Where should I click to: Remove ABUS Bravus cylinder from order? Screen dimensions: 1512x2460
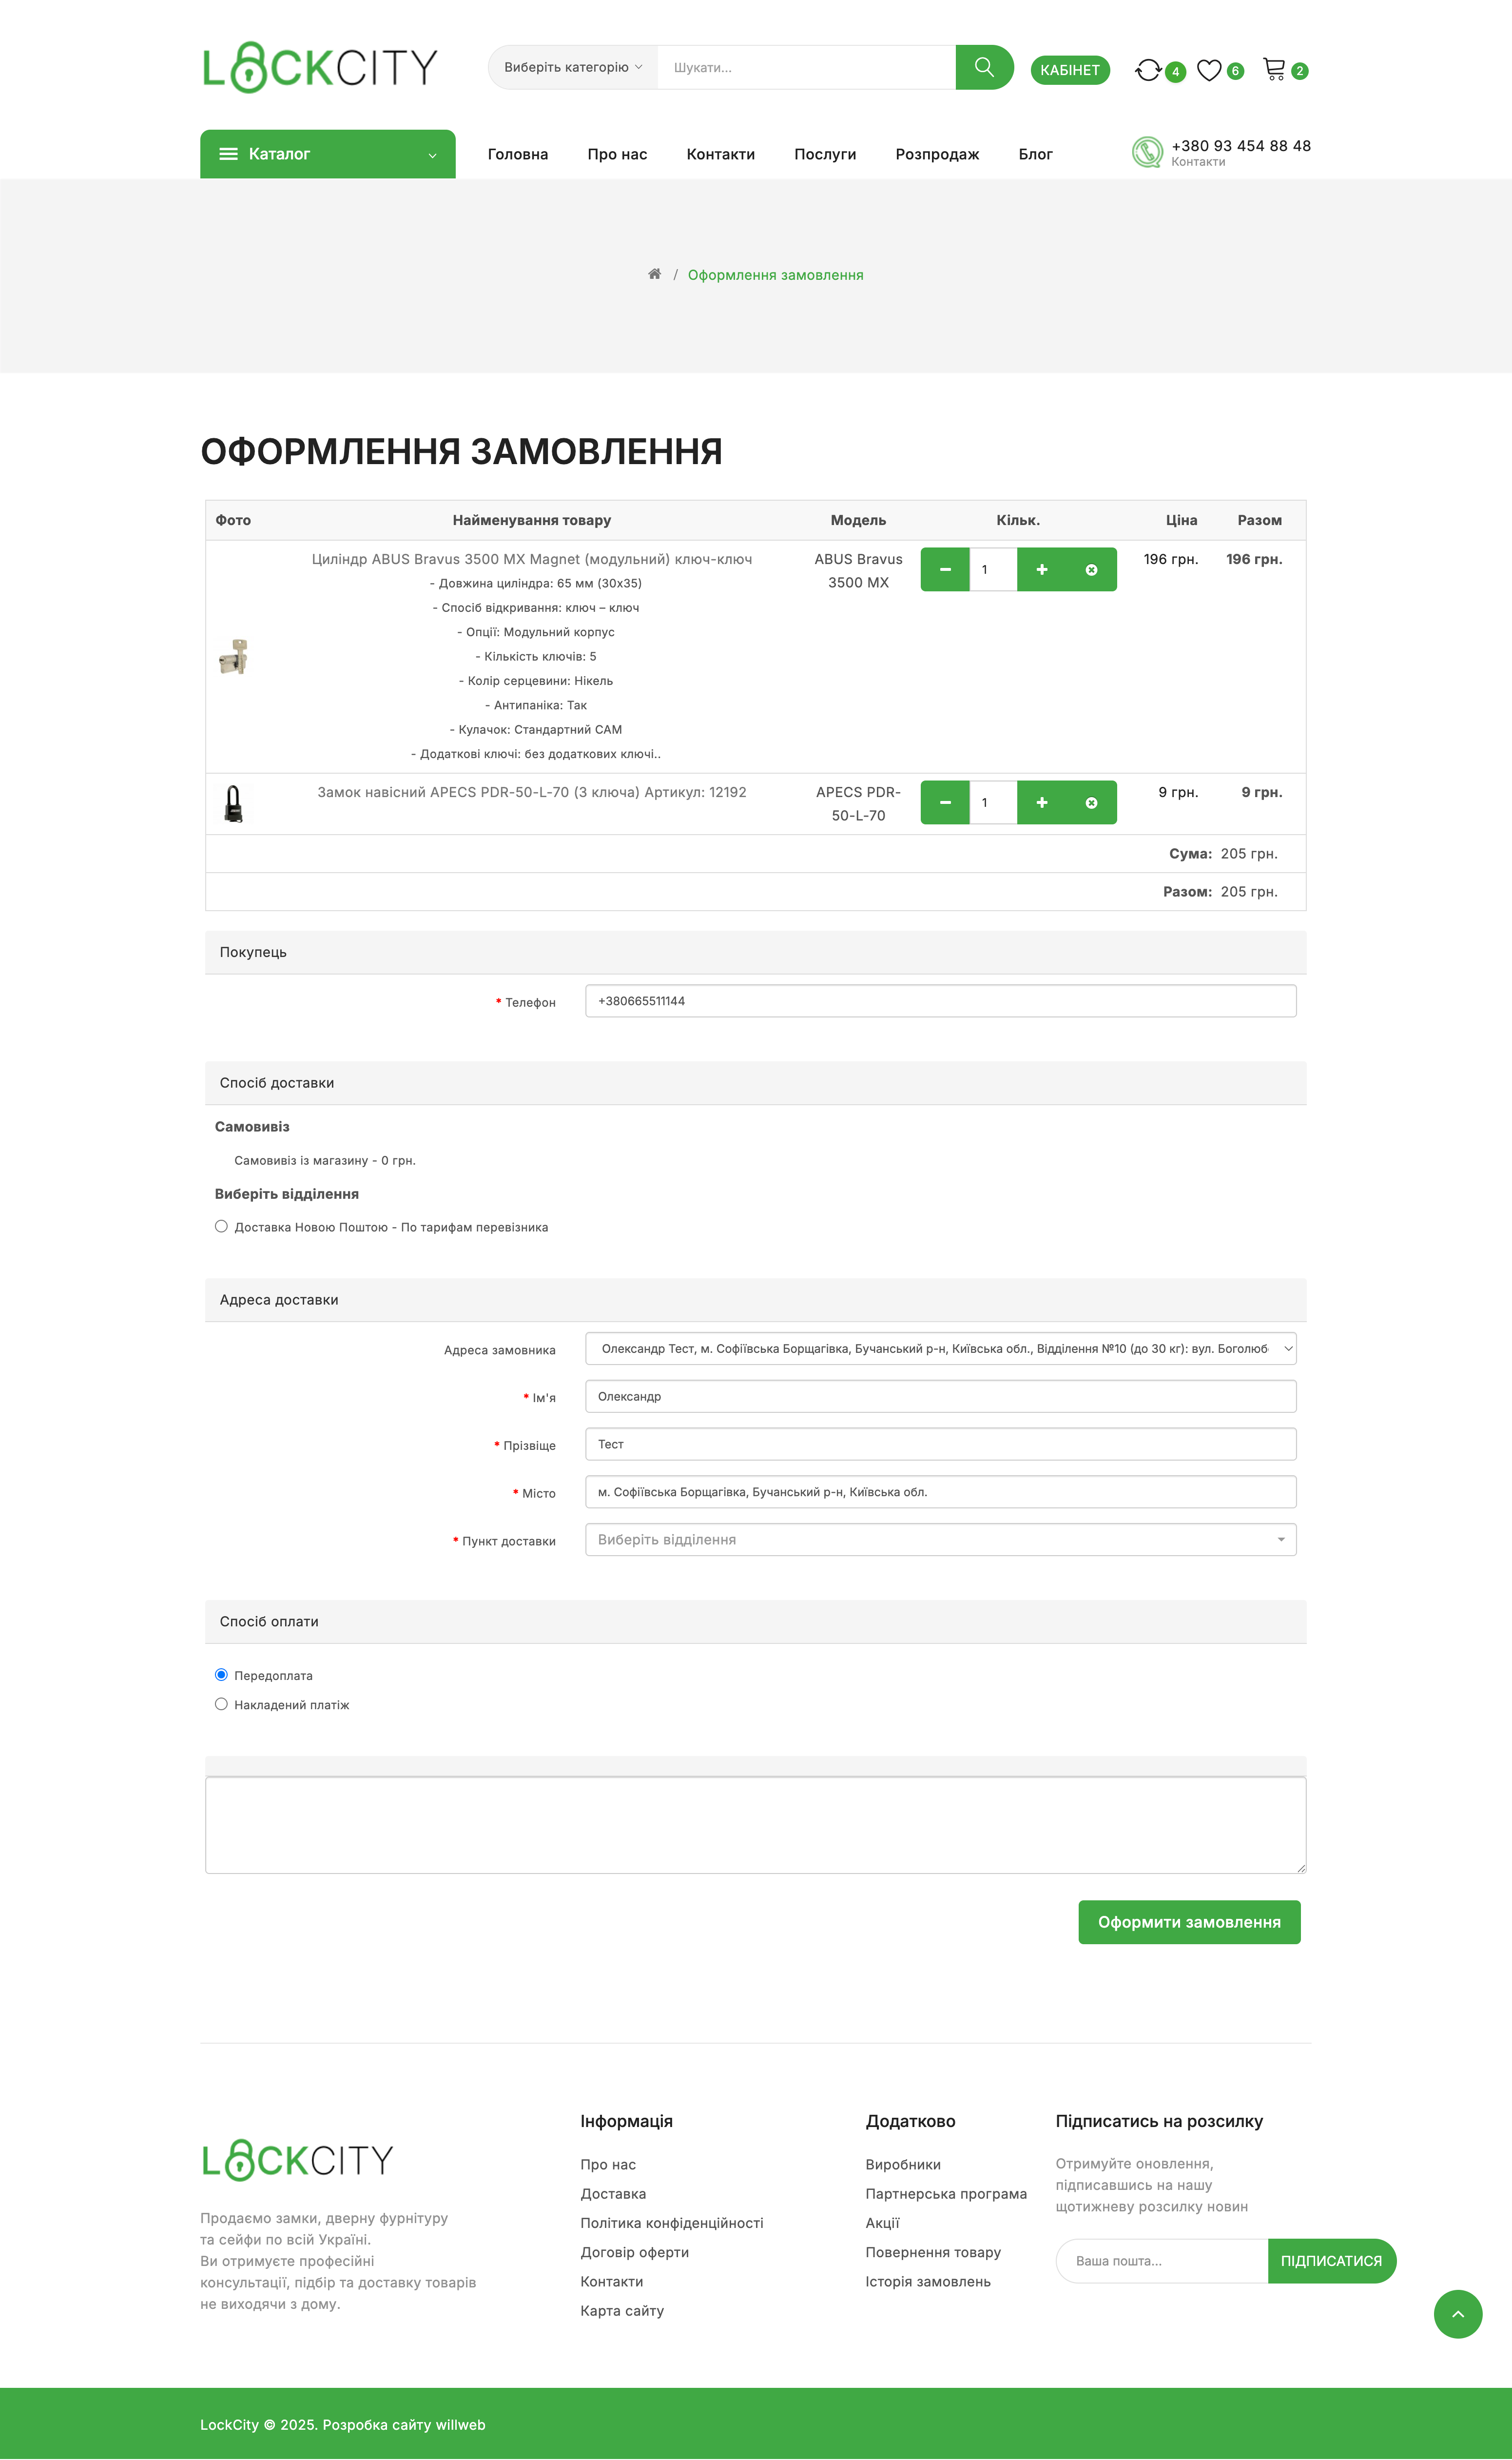[x=1091, y=570]
